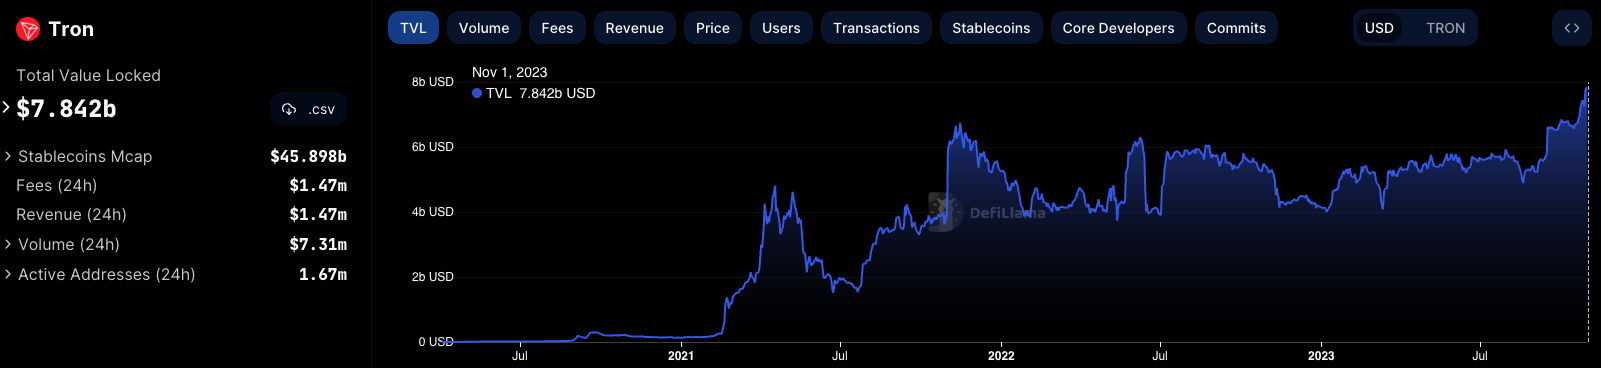Expand the Active Addresses (24h) row
The width and height of the screenshot is (1601, 368).
(x=8, y=274)
